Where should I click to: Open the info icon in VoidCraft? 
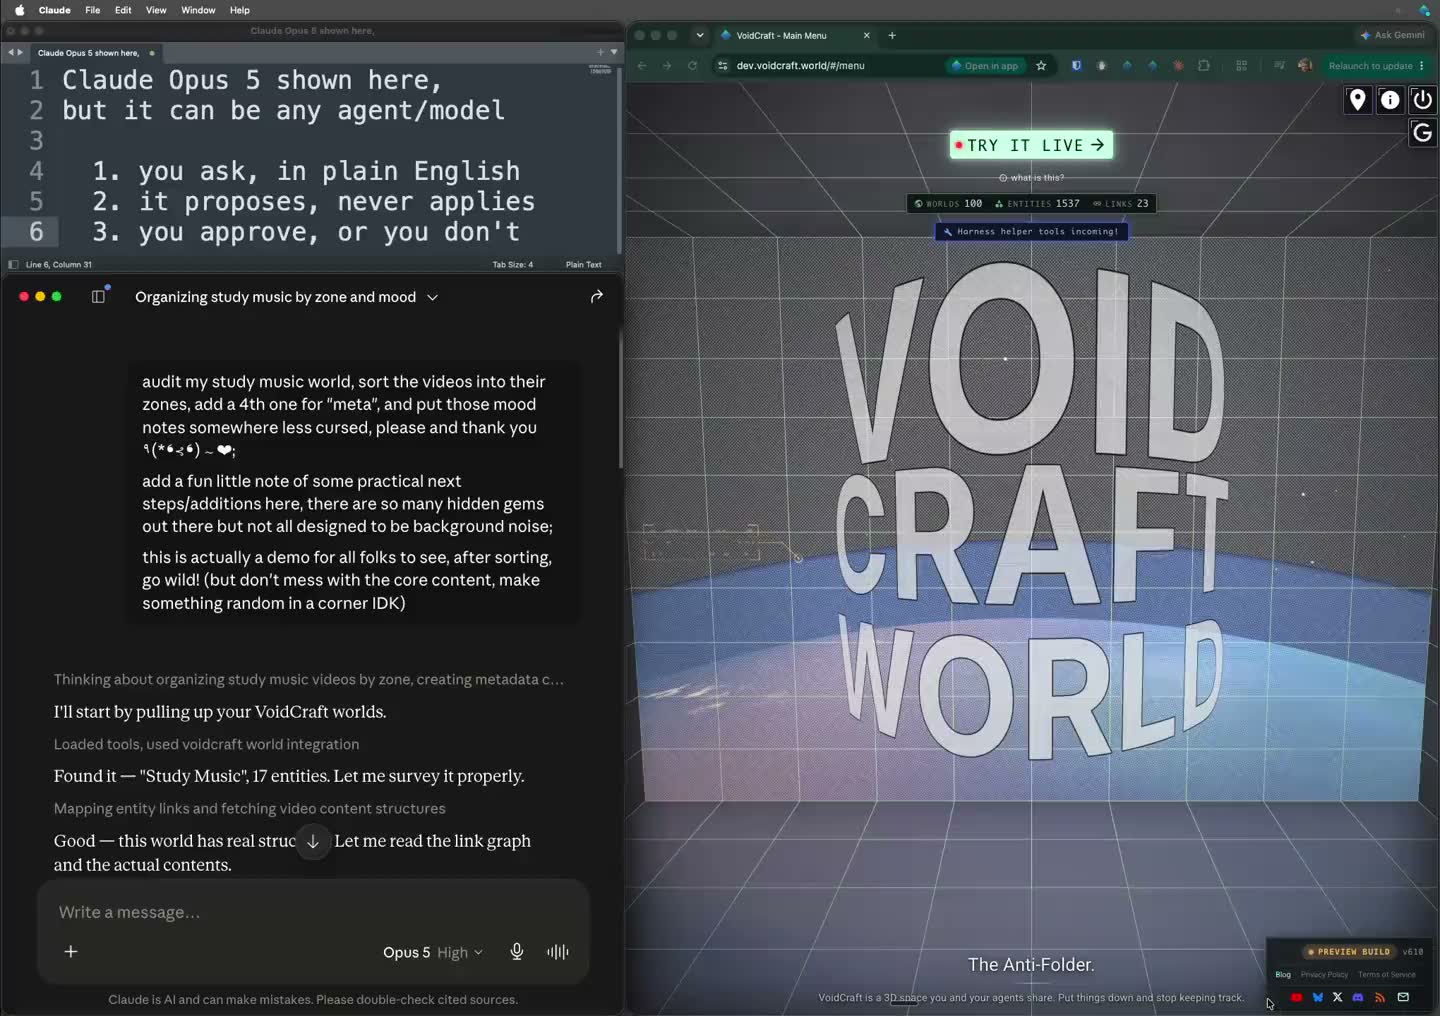(x=1390, y=99)
